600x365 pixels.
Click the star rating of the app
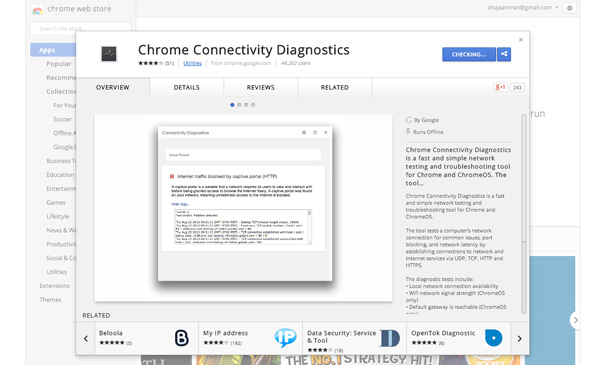[151, 63]
